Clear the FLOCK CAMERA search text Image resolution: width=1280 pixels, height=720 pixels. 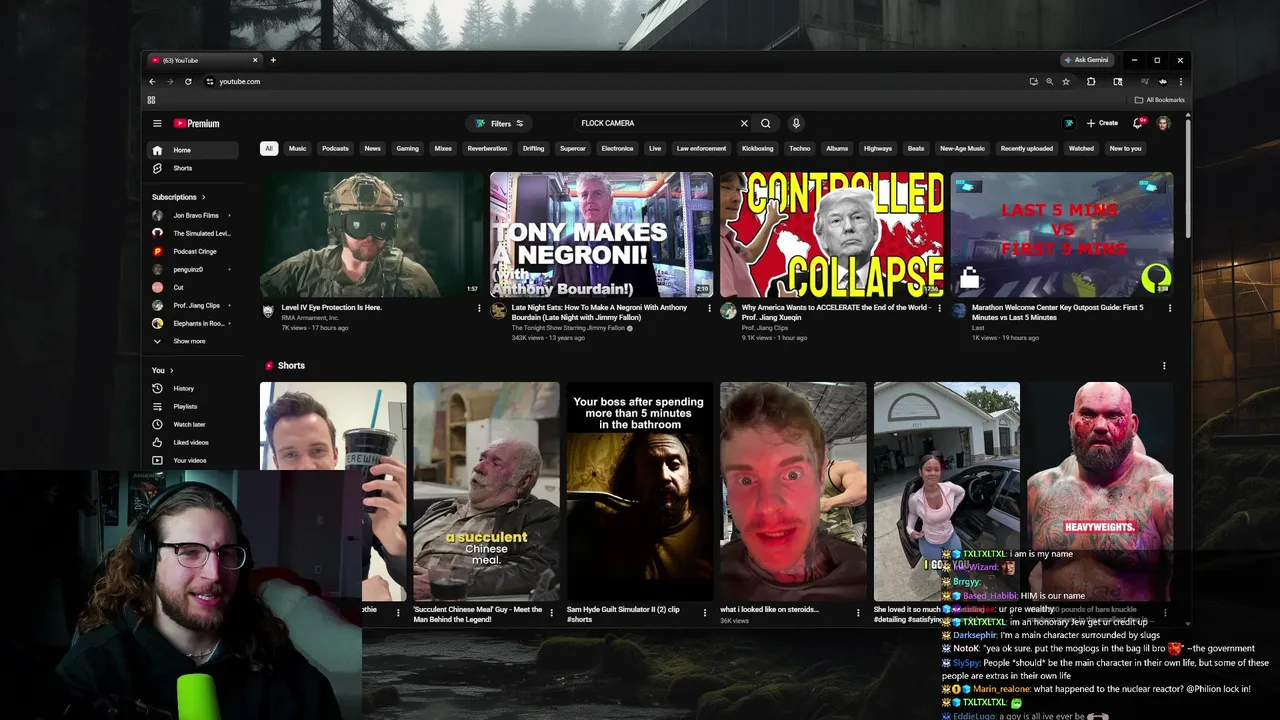click(744, 123)
